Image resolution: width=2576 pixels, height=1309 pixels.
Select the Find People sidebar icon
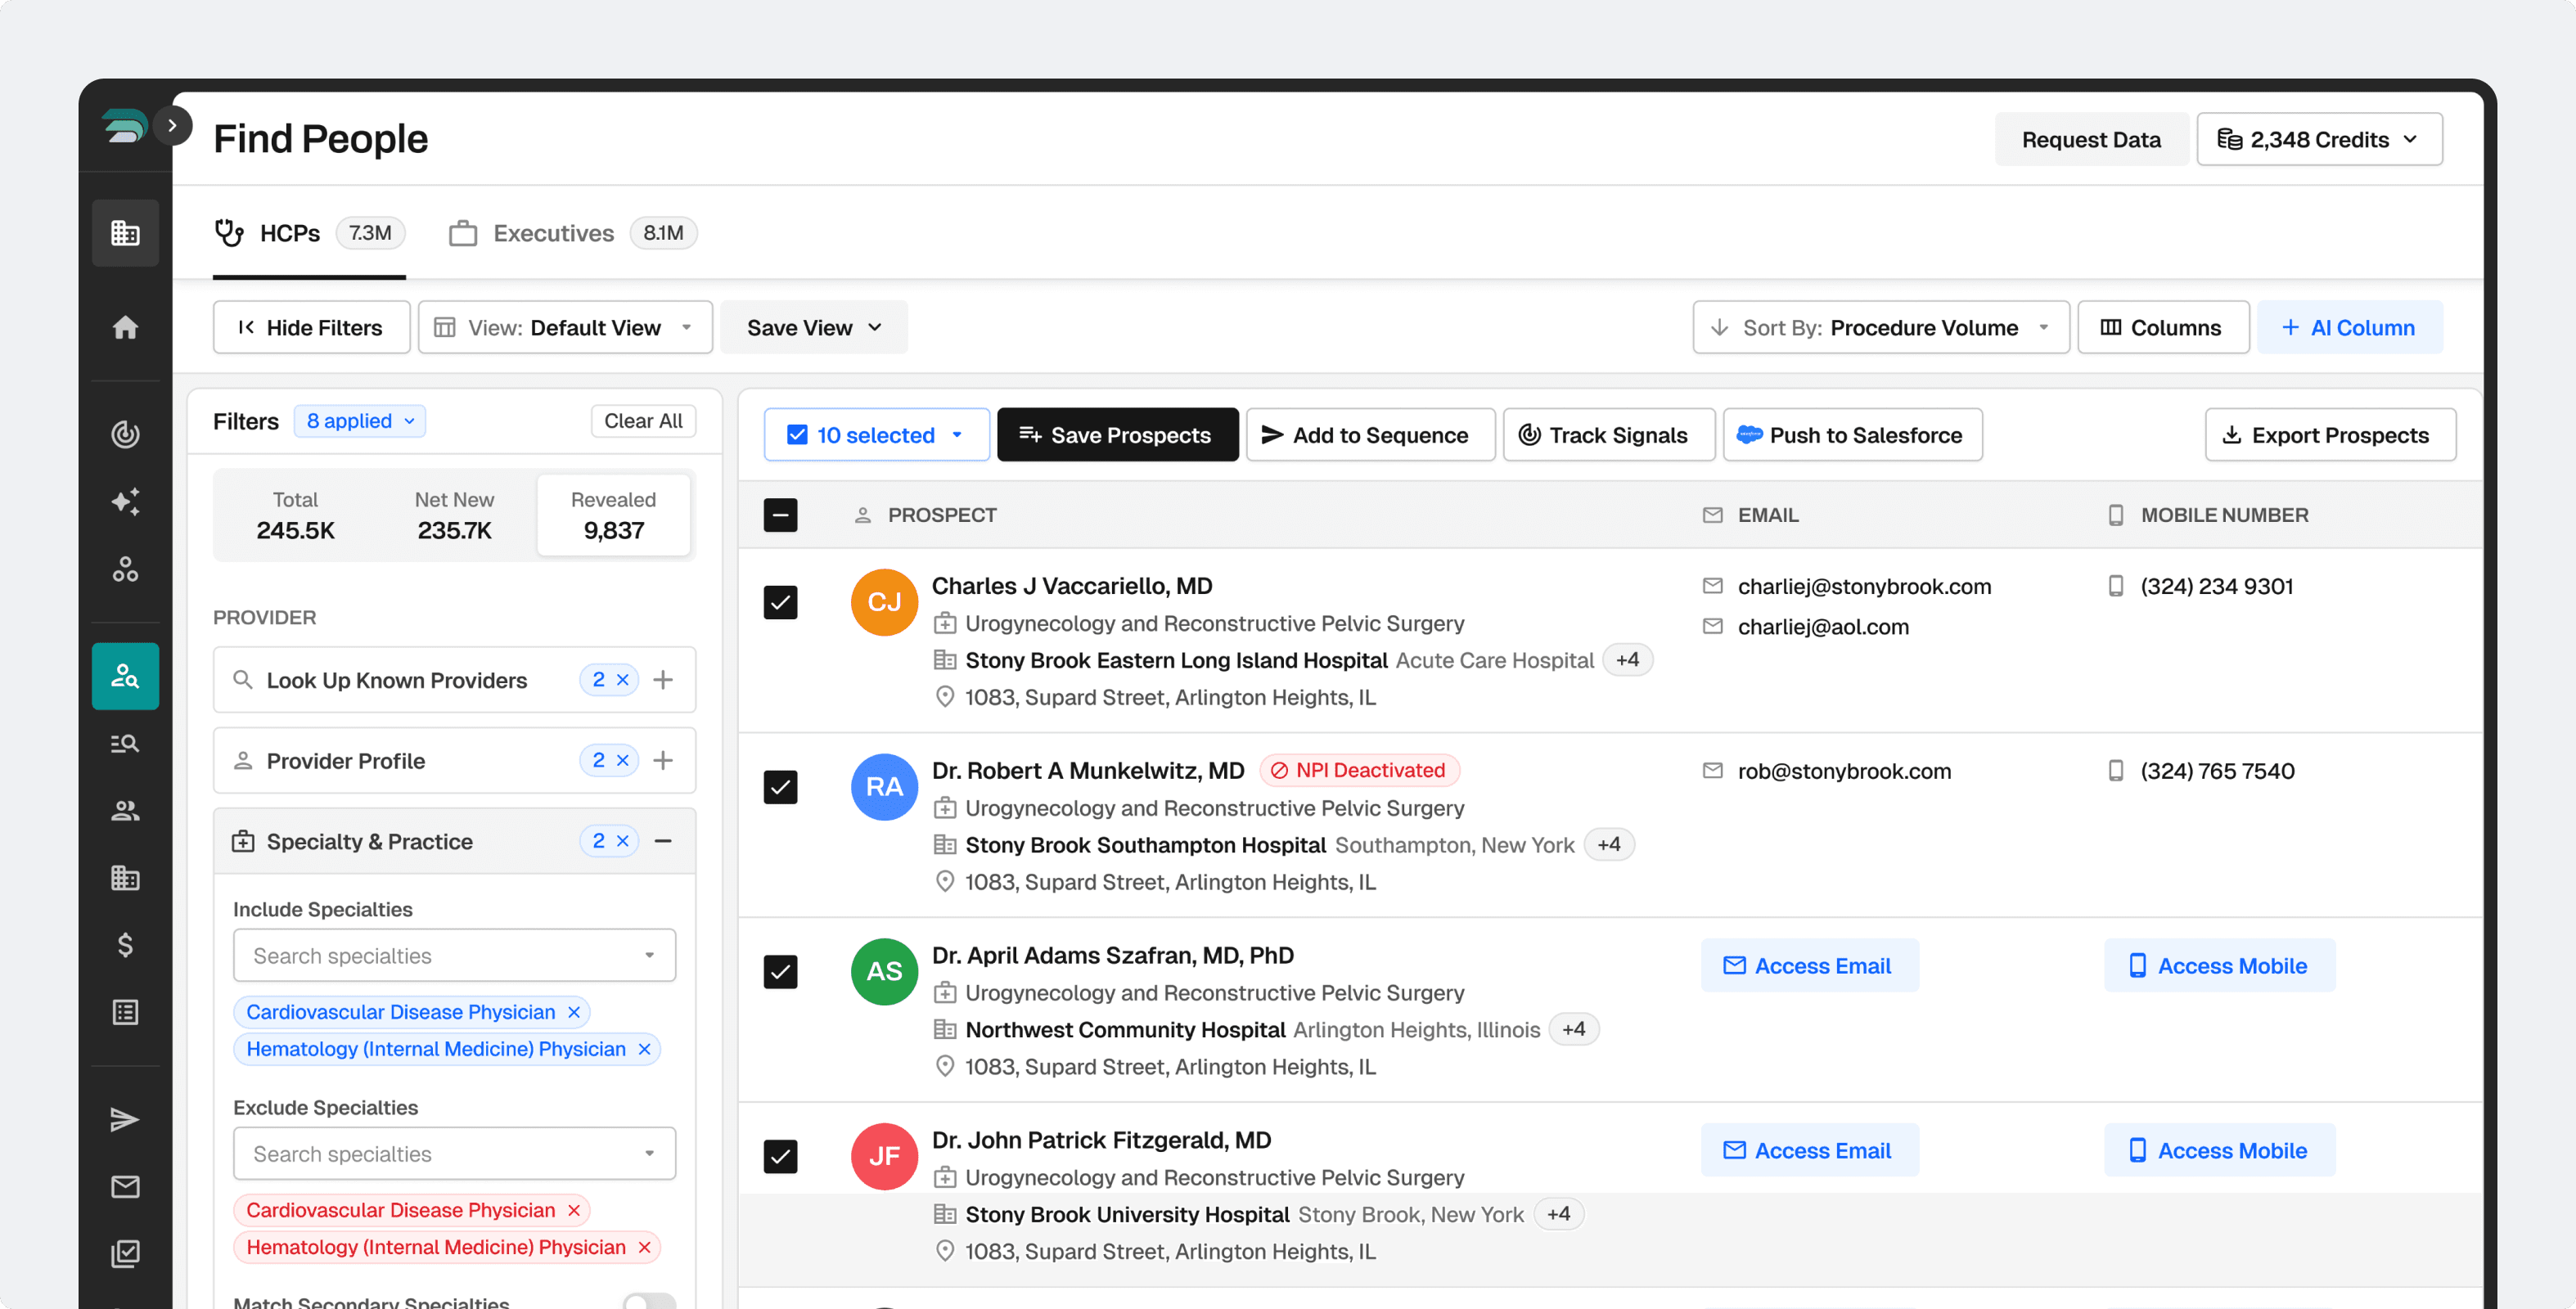pos(125,676)
